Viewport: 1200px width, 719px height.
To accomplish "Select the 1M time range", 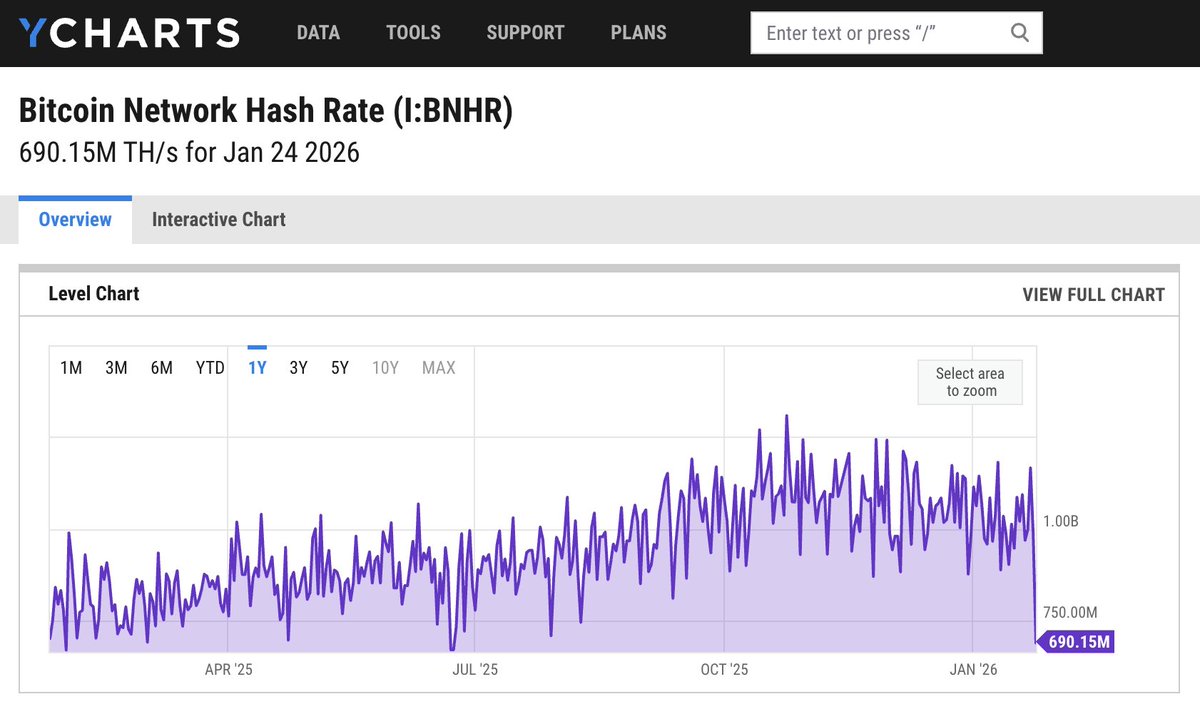I will pos(71,367).
